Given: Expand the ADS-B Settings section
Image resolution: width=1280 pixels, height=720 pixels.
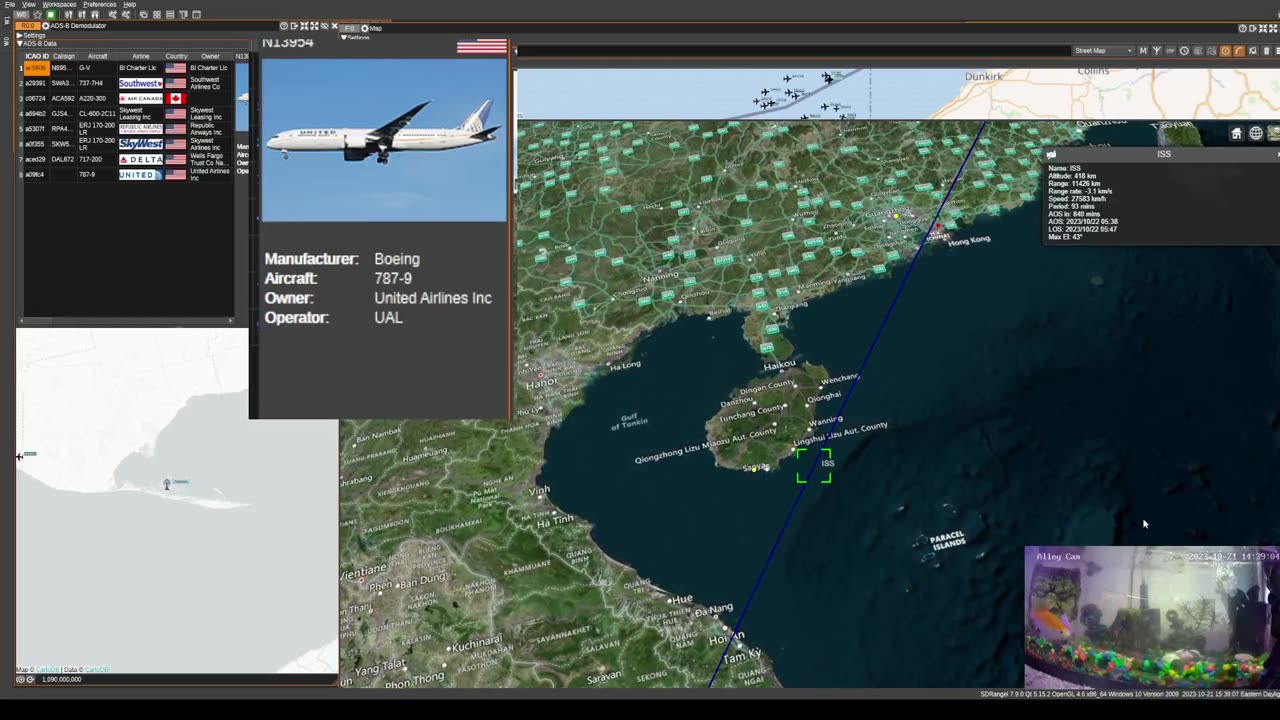Looking at the screenshot, I should pyautogui.click(x=20, y=35).
